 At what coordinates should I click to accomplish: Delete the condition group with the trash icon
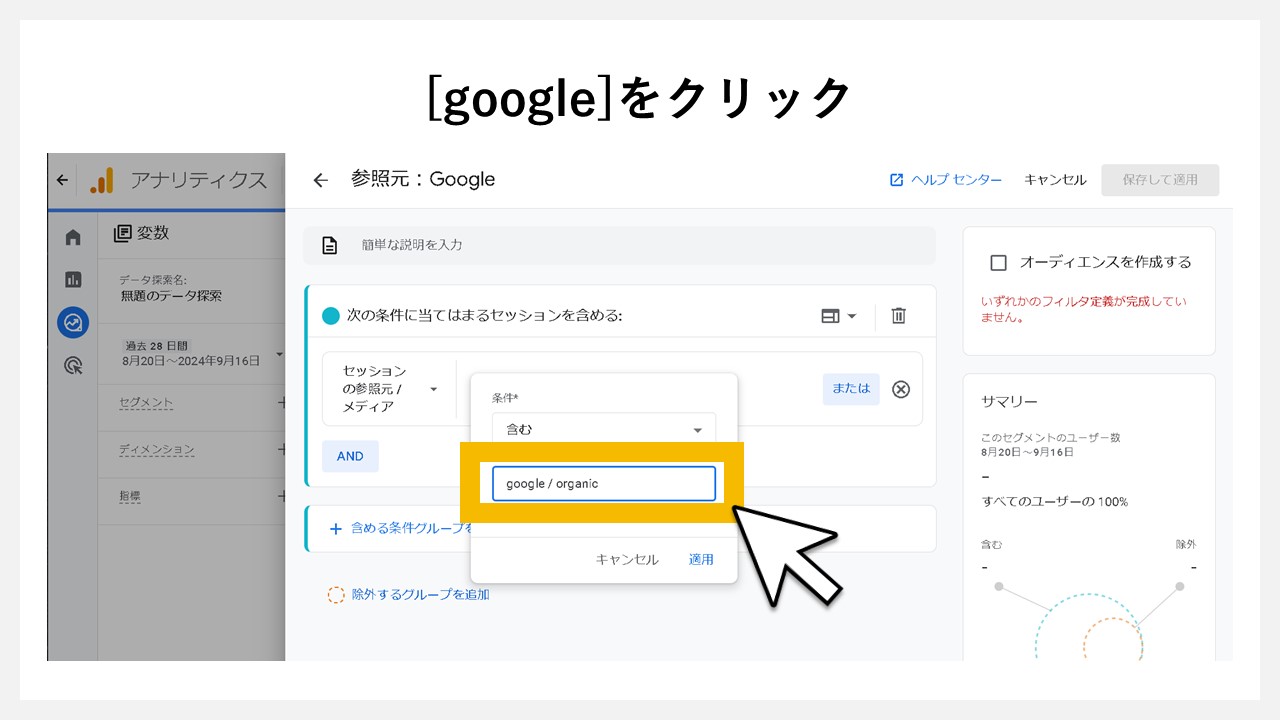click(x=898, y=315)
